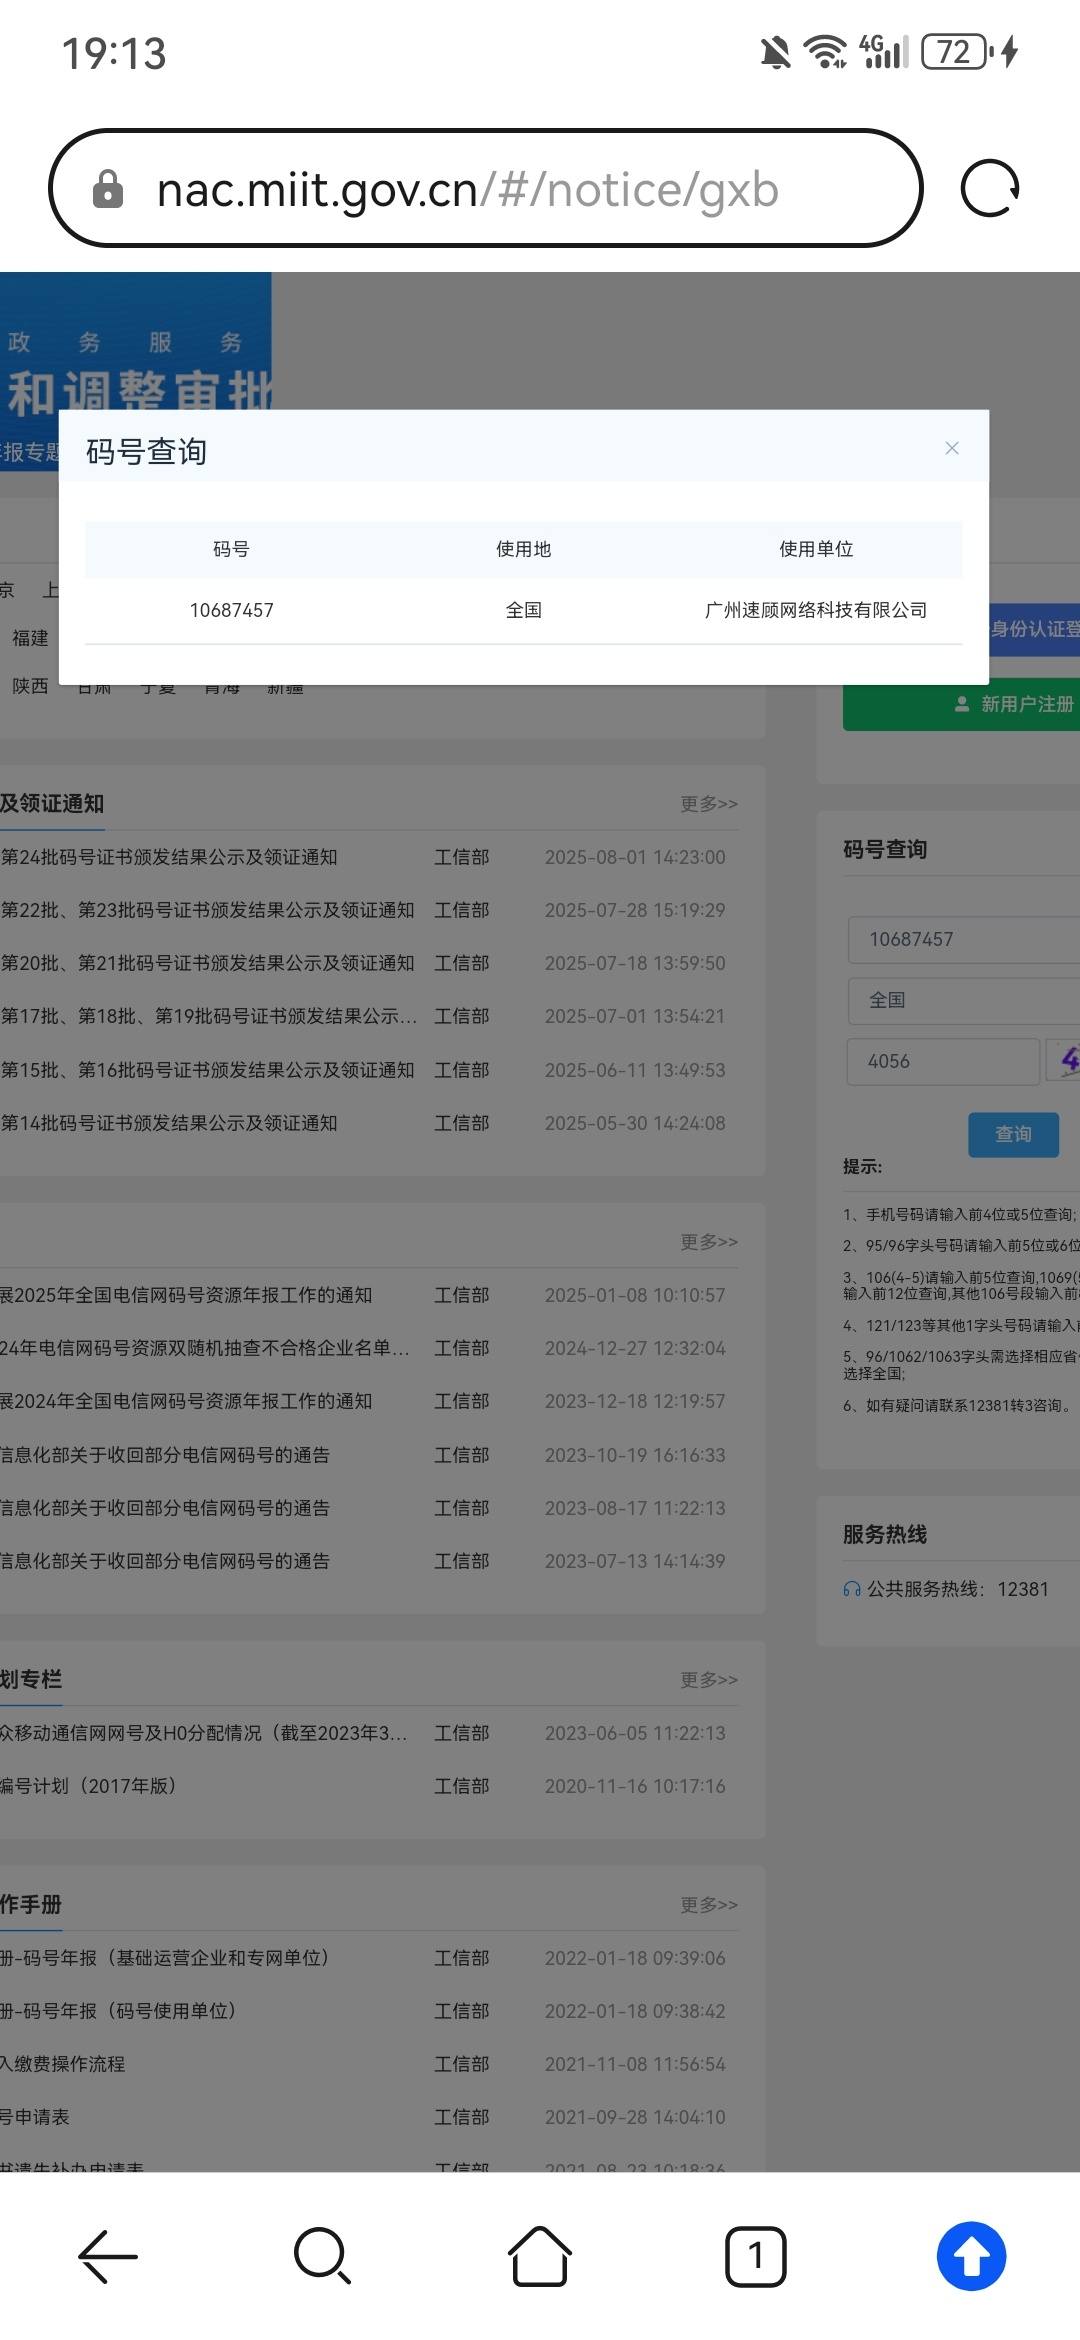Select result cell 10687457 in dialog
The width and height of the screenshot is (1080, 2340).
coord(232,610)
